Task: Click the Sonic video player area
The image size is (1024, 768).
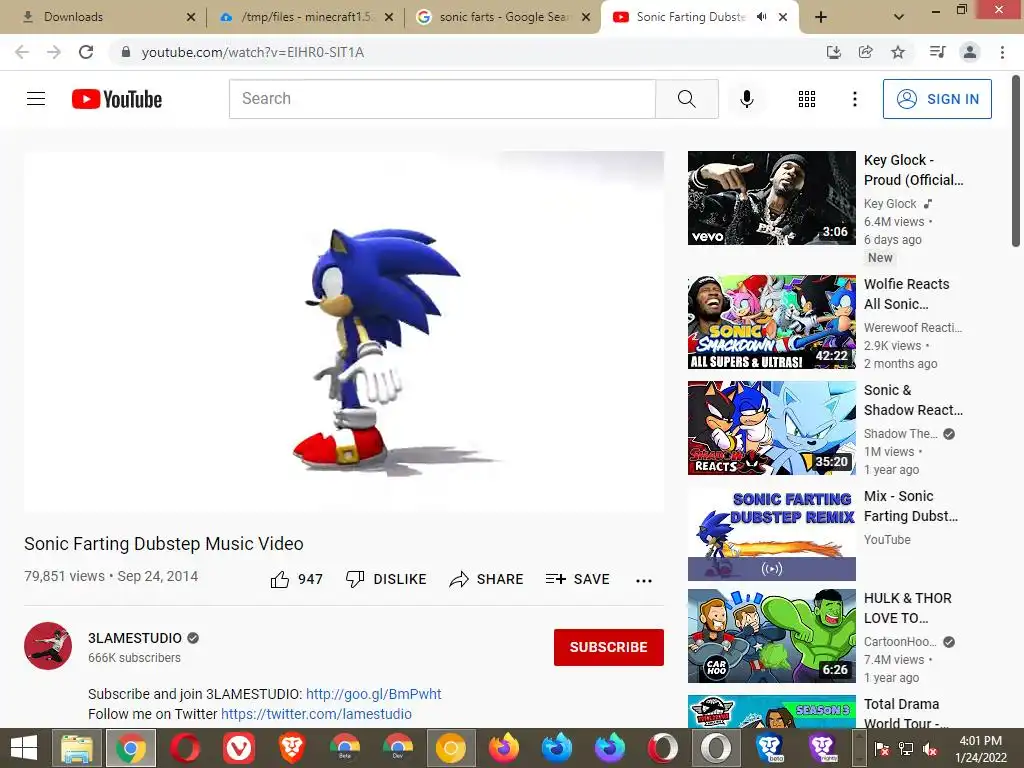Action: [344, 332]
